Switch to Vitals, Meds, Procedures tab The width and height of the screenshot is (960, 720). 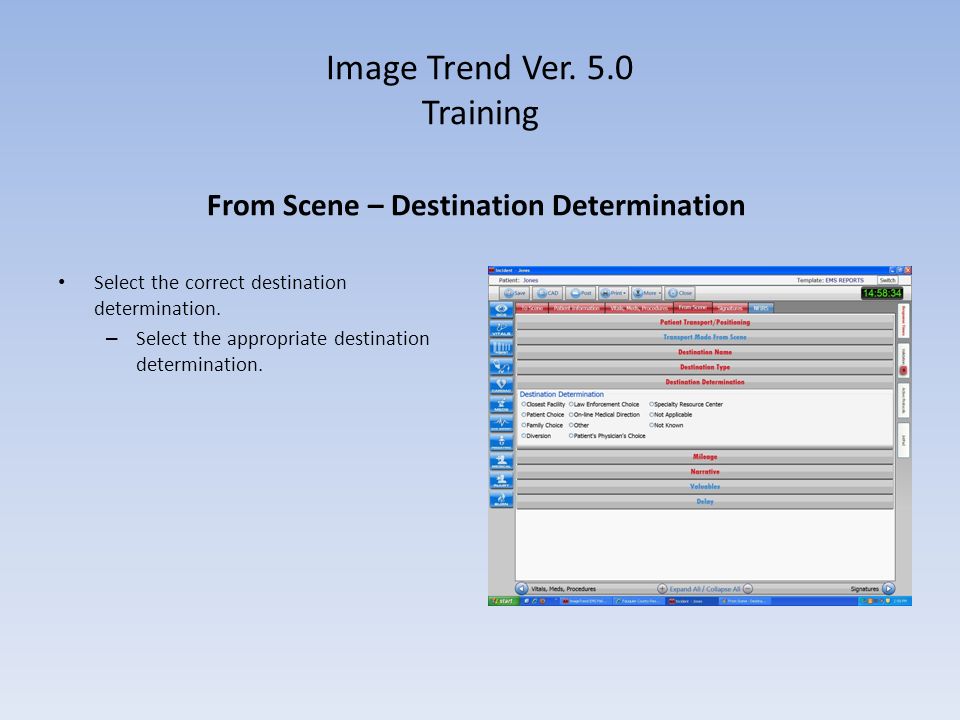(639, 308)
